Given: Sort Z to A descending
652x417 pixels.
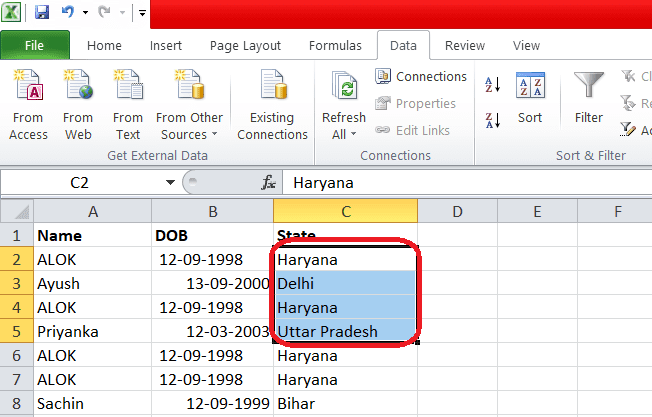Looking at the screenshot, I should coord(492,120).
